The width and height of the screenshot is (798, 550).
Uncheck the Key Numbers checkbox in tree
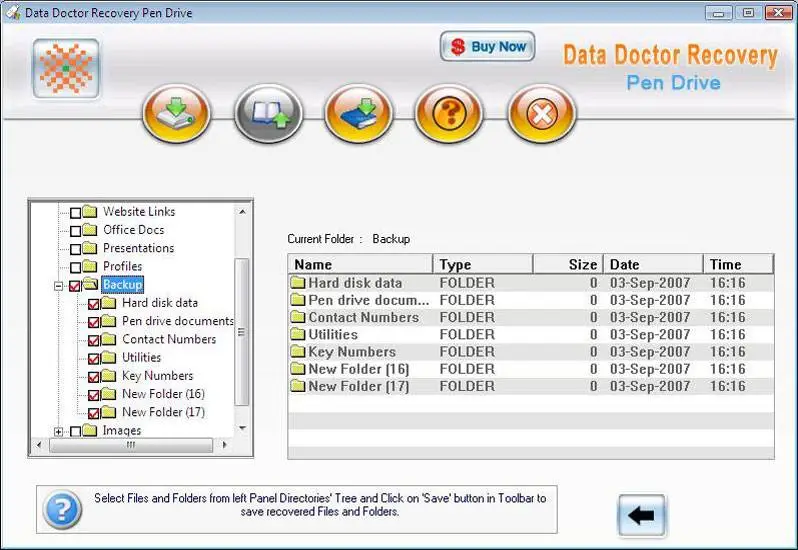(94, 377)
